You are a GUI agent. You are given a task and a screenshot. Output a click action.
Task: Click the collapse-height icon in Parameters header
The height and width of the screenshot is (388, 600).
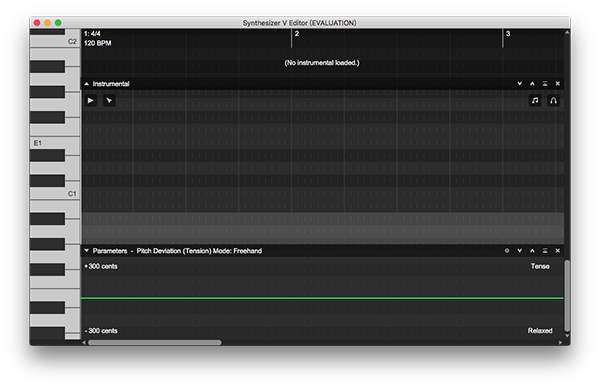pos(545,251)
